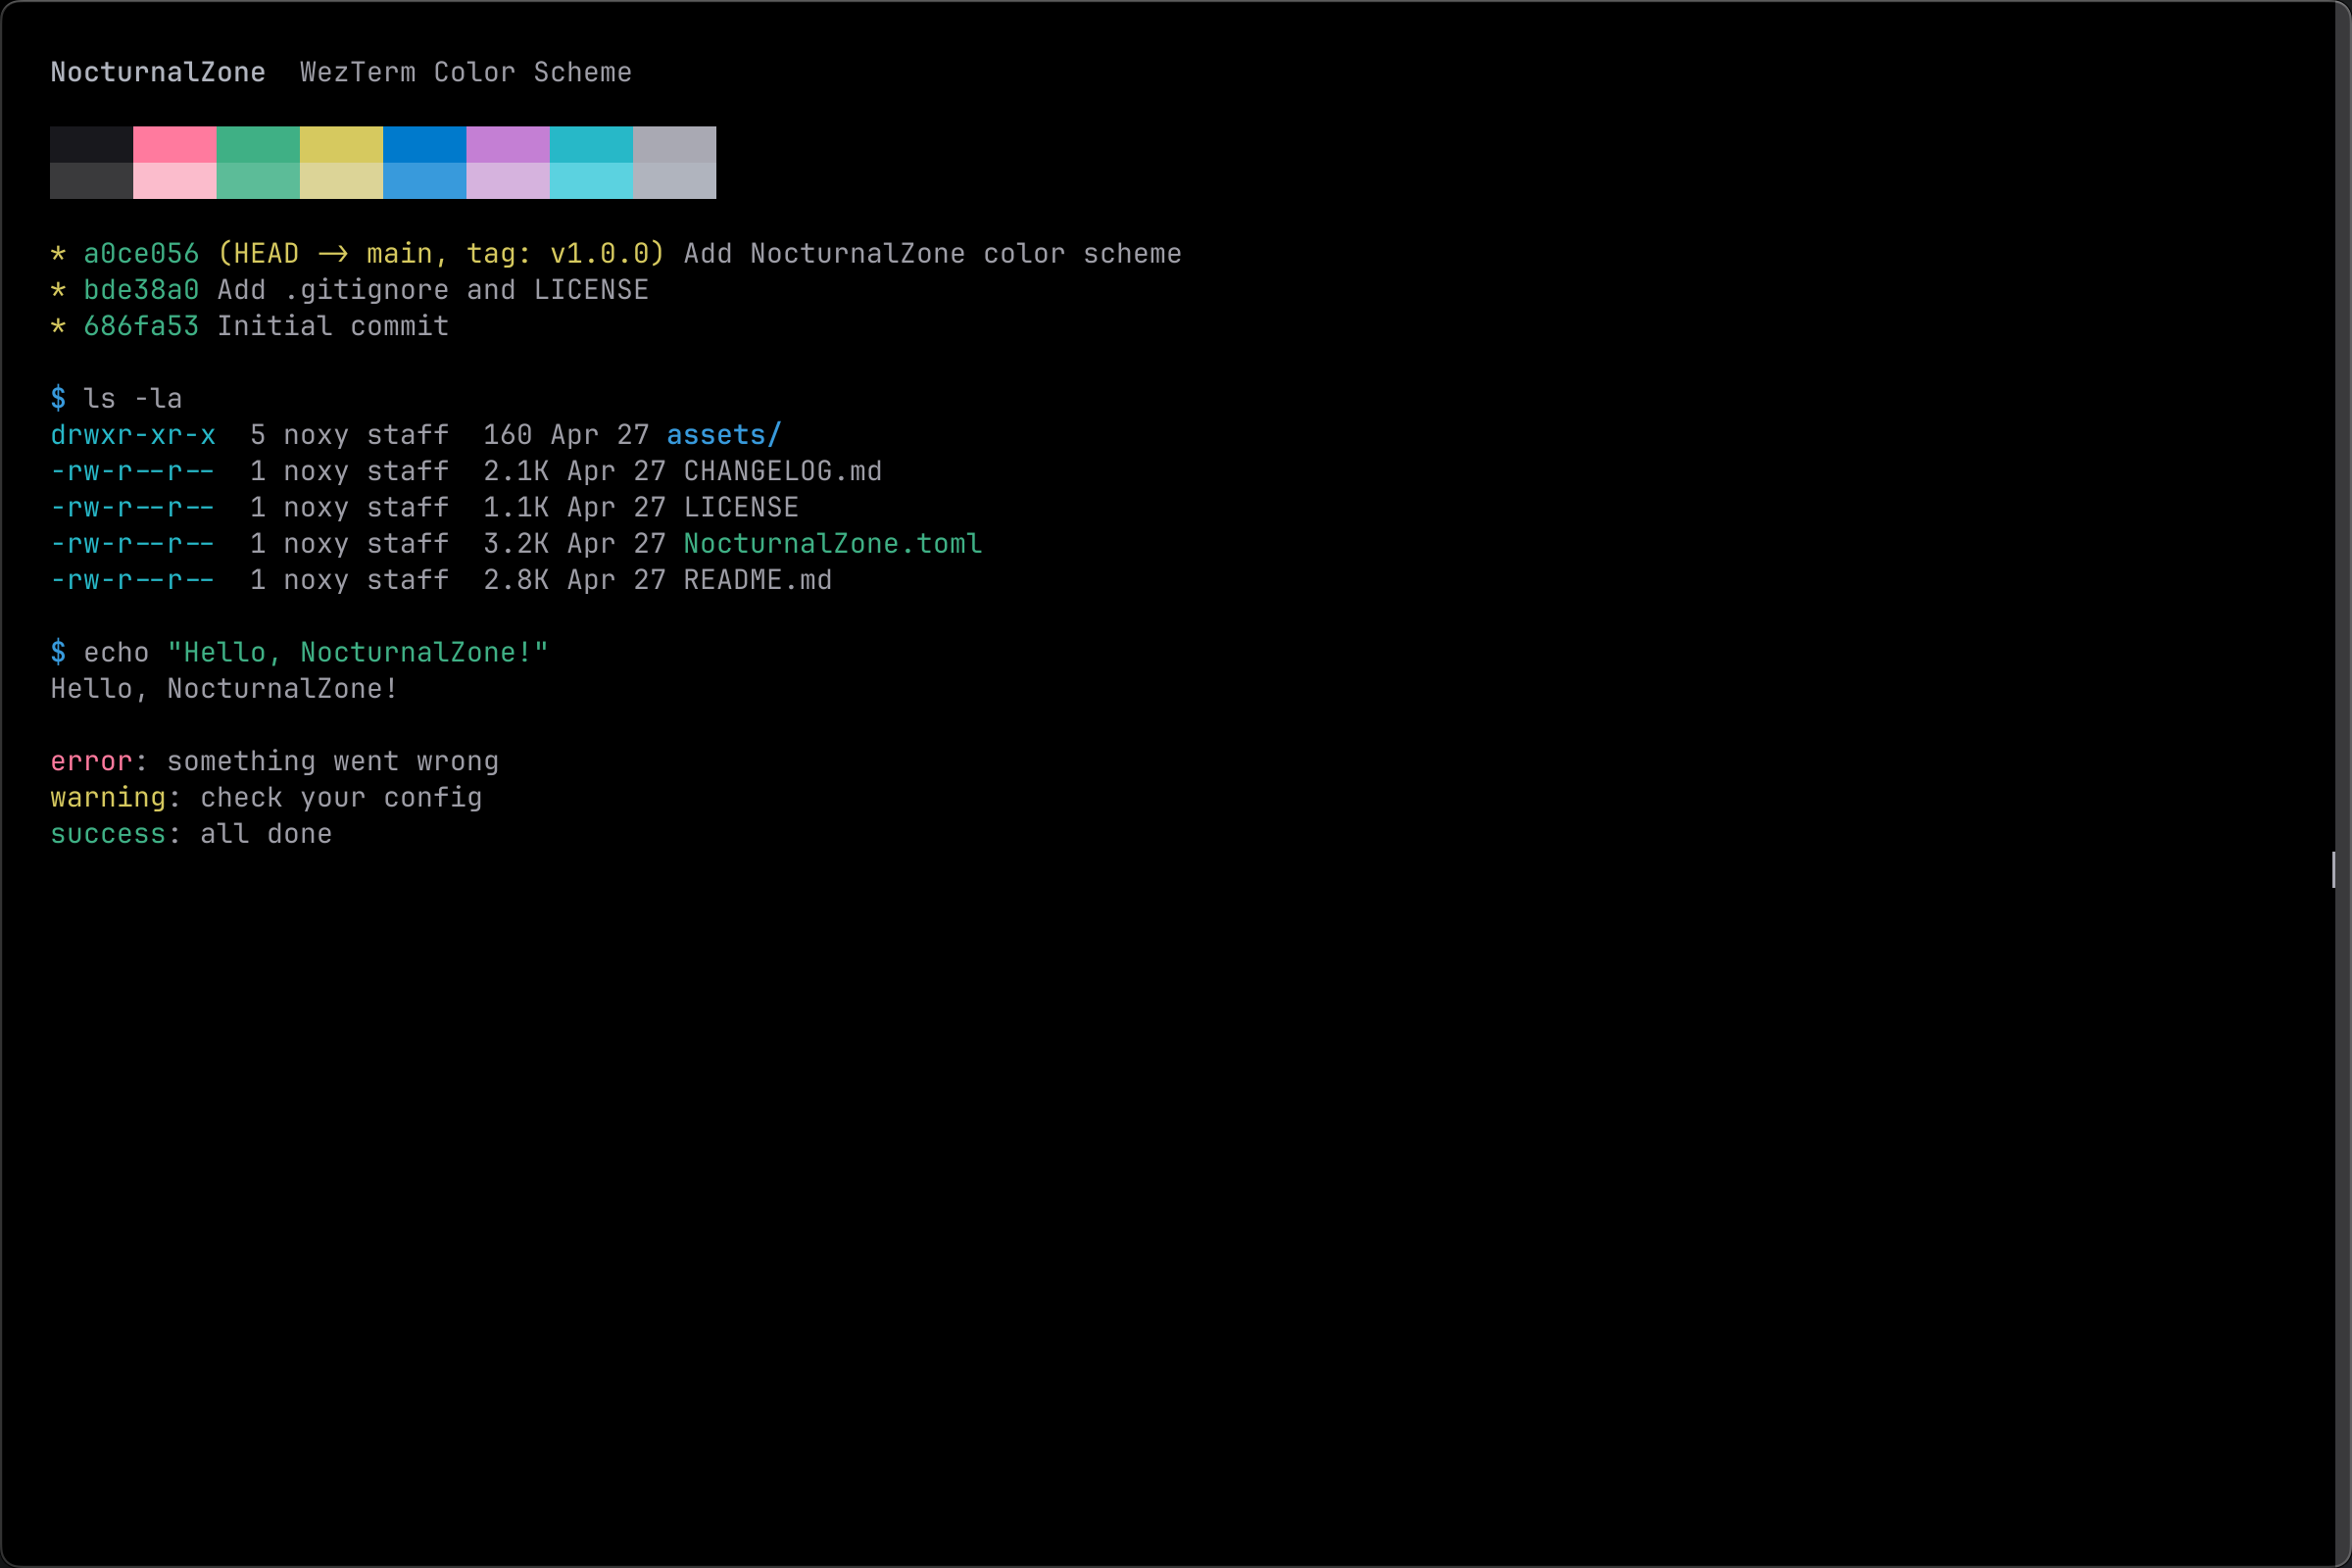
Task: Click the LICENSE file name in listing
Action: [x=740, y=508]
